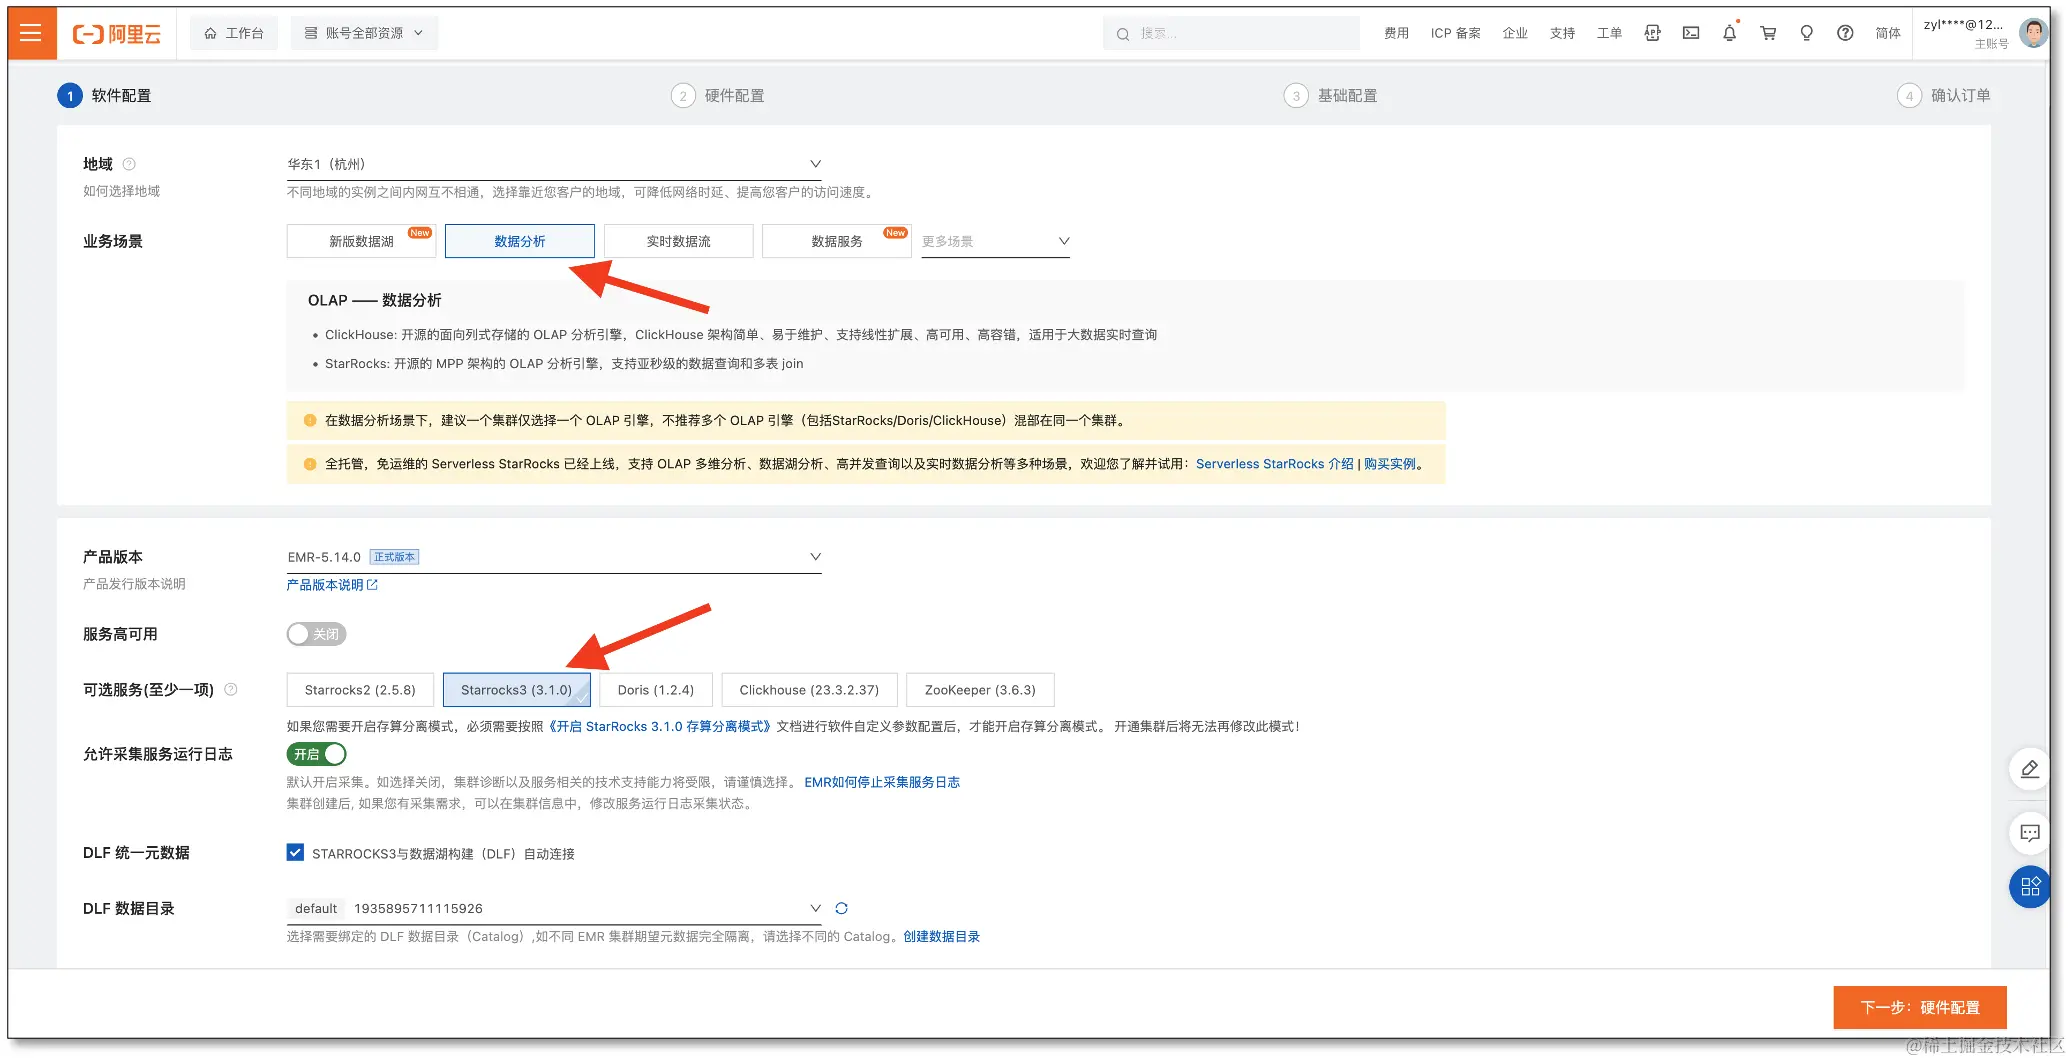Open 工单 ticket menu
This screenshot has width=2072, height=1062.
coord(1609,33)
